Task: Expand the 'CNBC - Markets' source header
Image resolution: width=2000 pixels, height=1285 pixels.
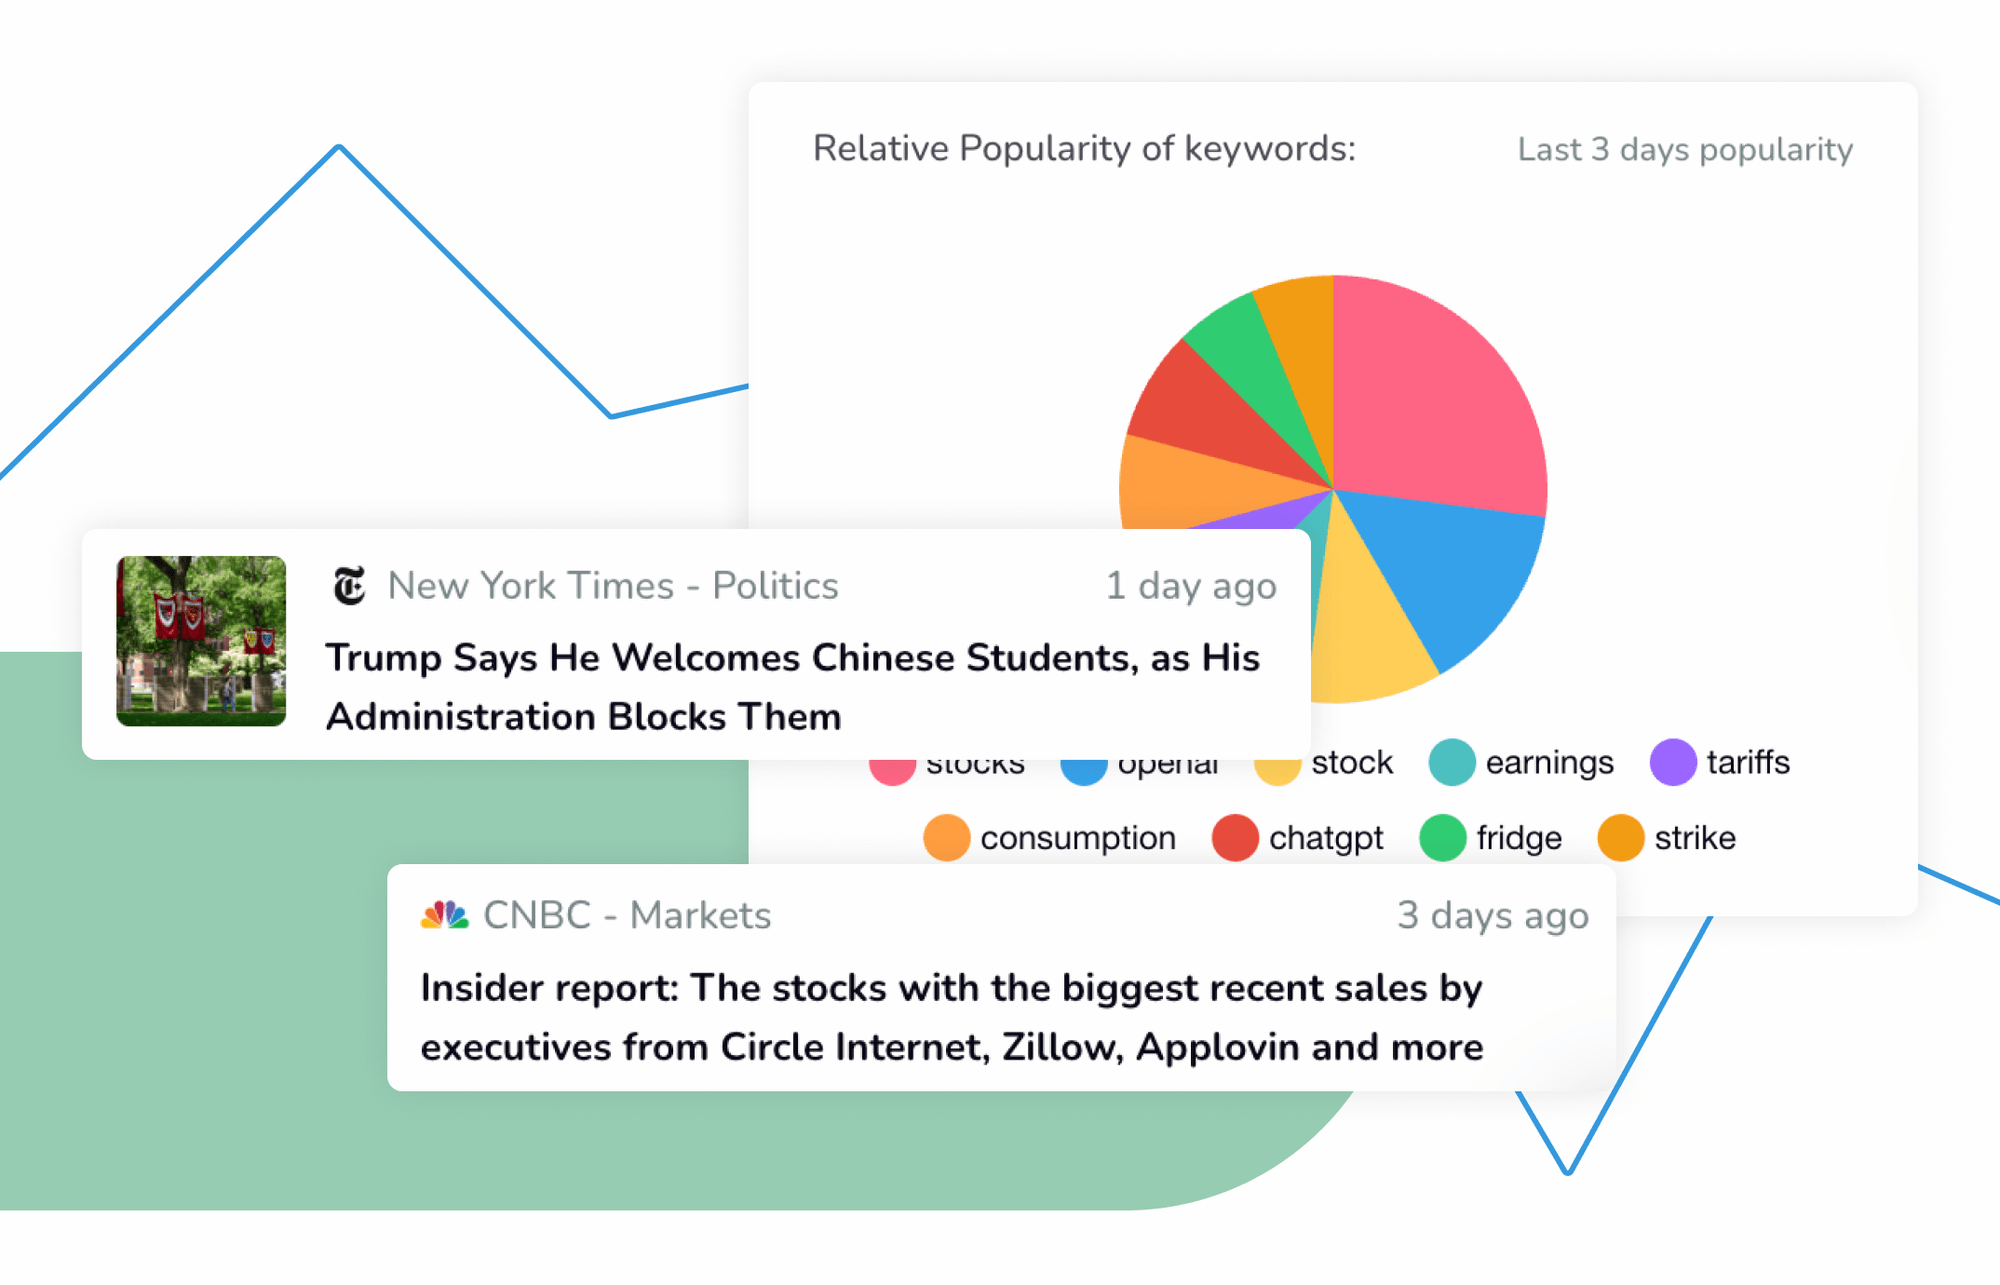Action: pyautogui.click(x=627, y=914)
